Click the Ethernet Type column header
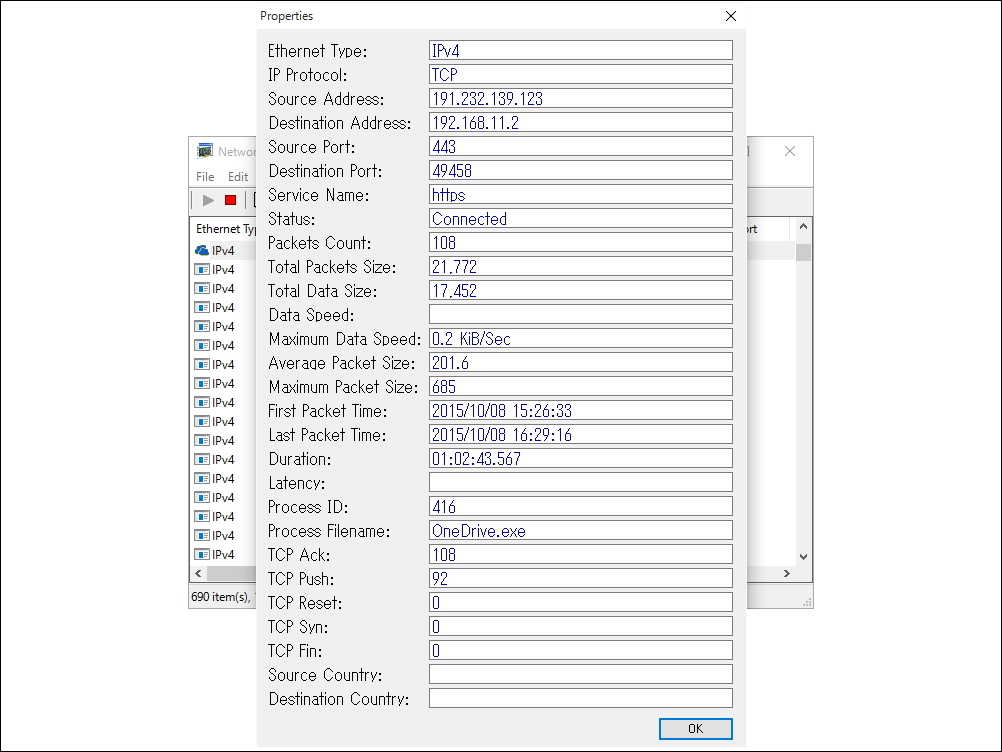 [x=226, y=229]
